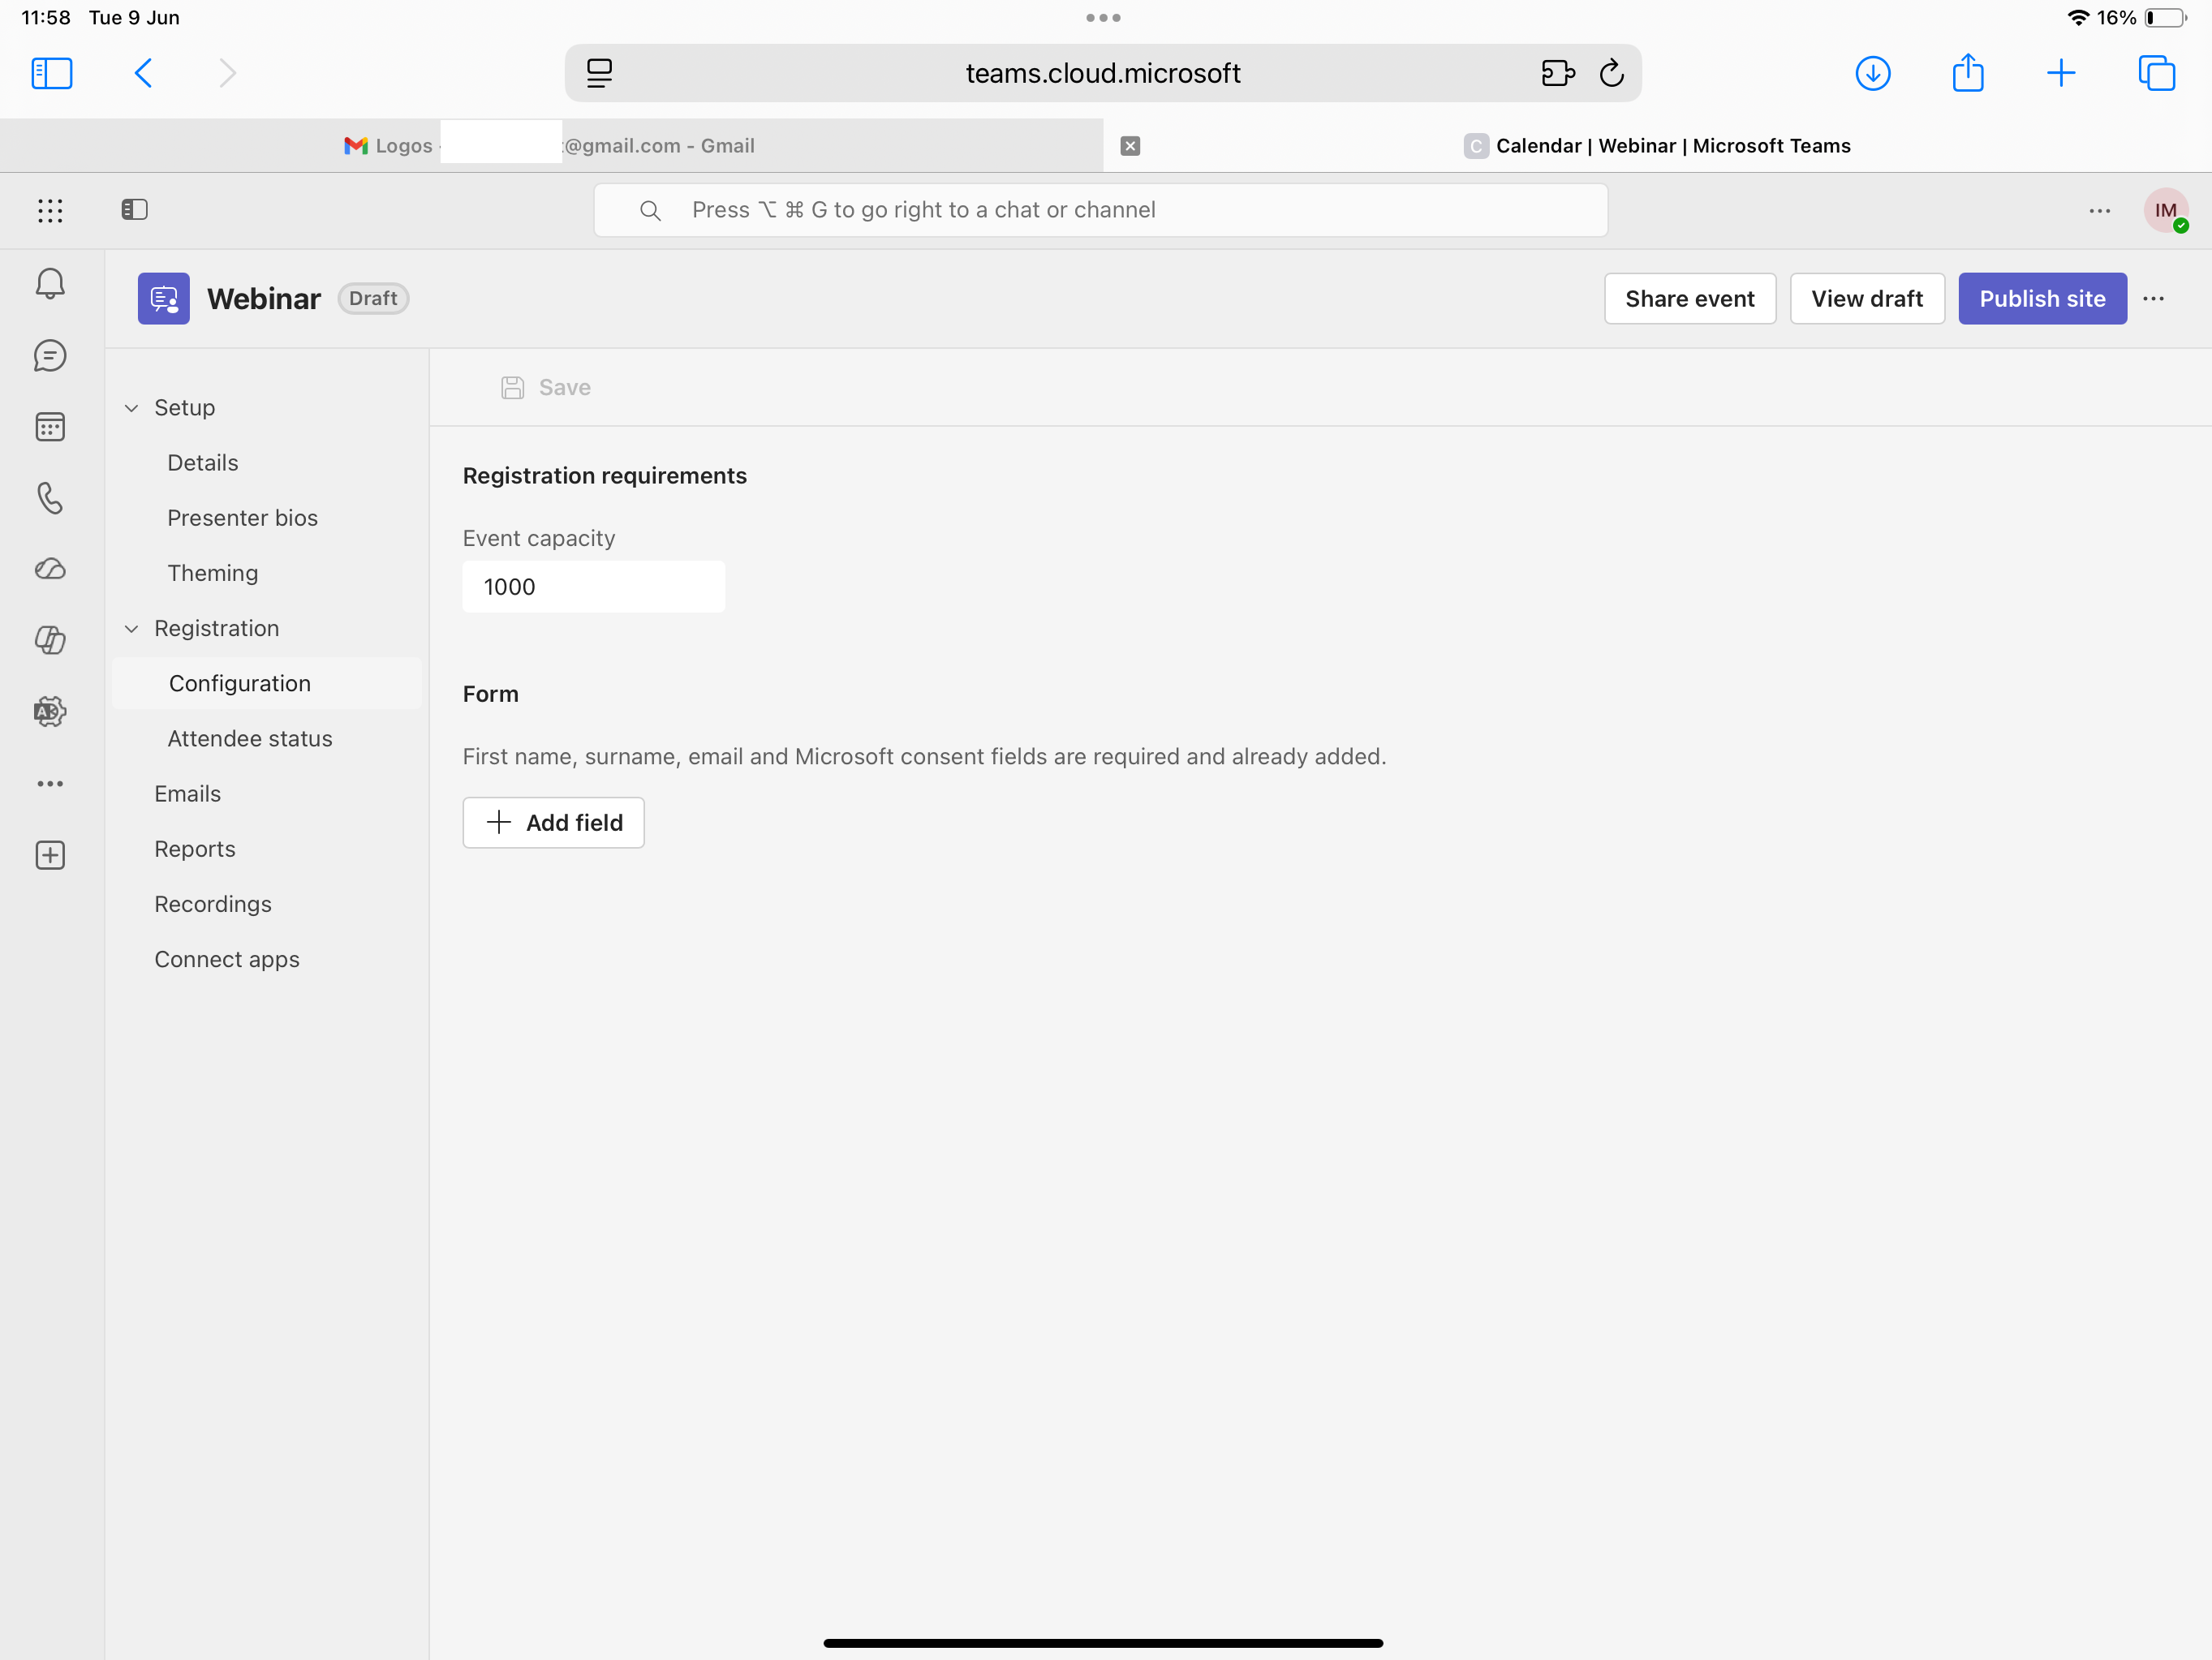The image size is (2212, 1660).
Task: Add a field to the form
Action: 553,822
